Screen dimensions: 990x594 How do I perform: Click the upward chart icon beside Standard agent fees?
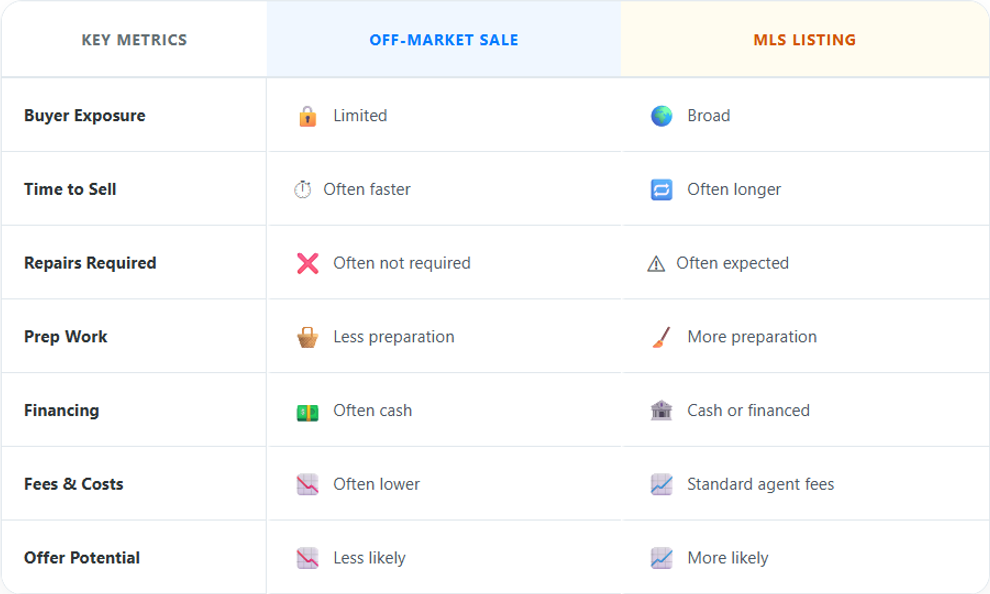661,485
